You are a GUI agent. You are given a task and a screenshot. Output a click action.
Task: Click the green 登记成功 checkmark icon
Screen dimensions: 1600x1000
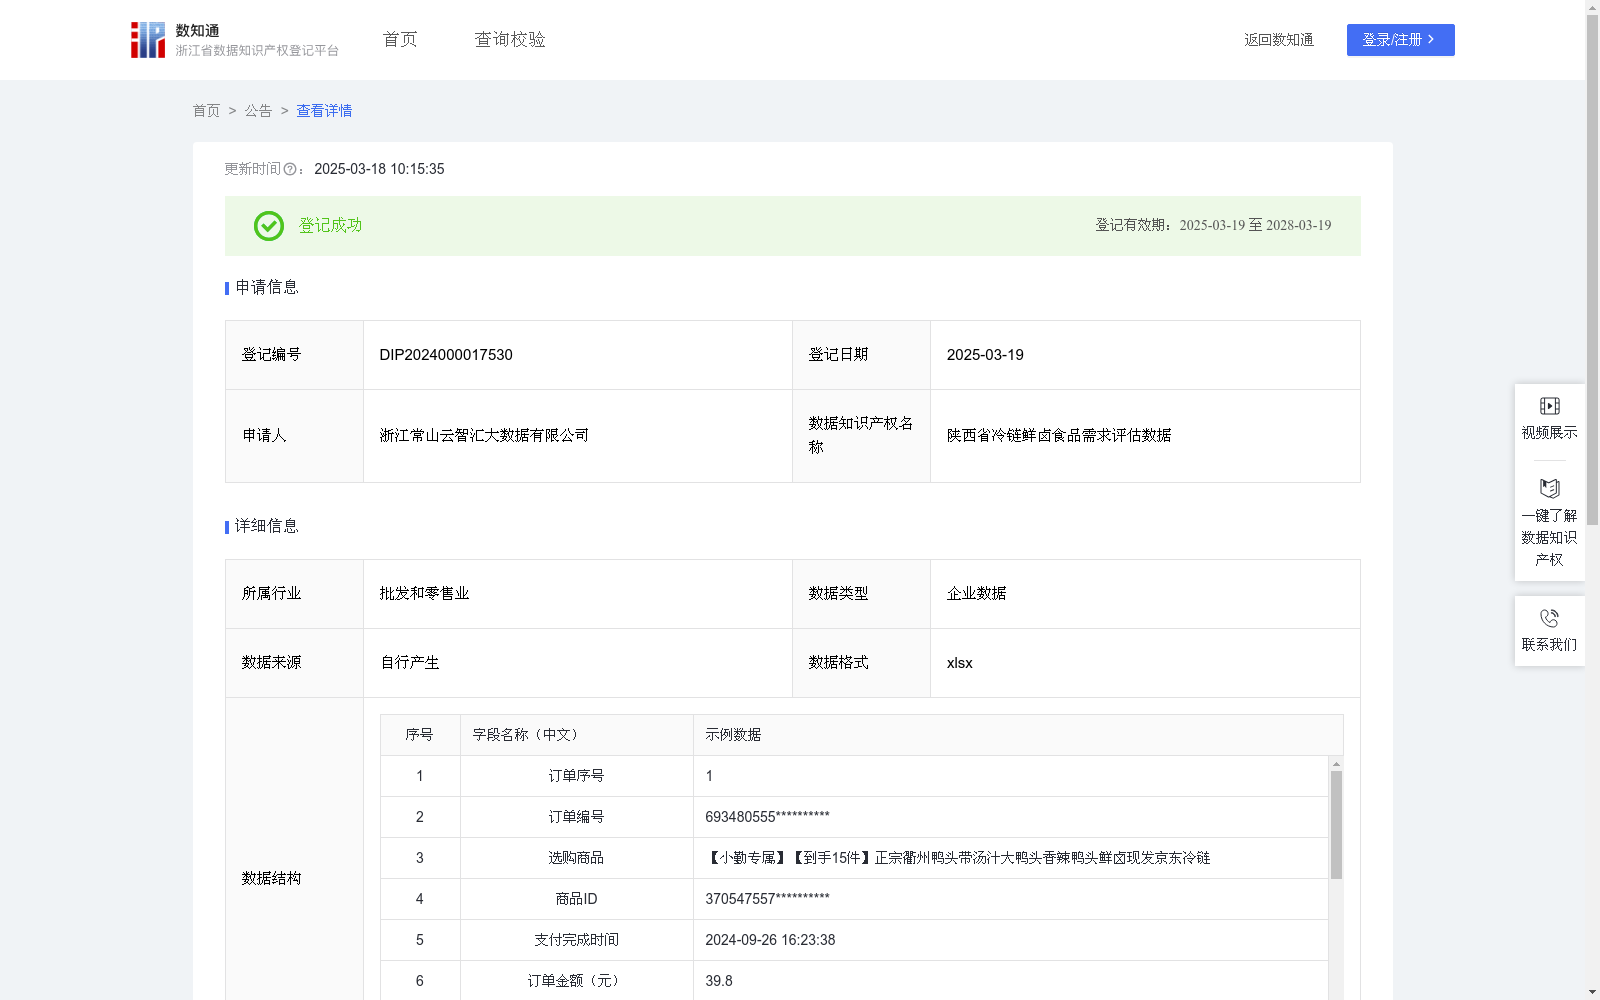pyautogui.click(x=268, y=226)
